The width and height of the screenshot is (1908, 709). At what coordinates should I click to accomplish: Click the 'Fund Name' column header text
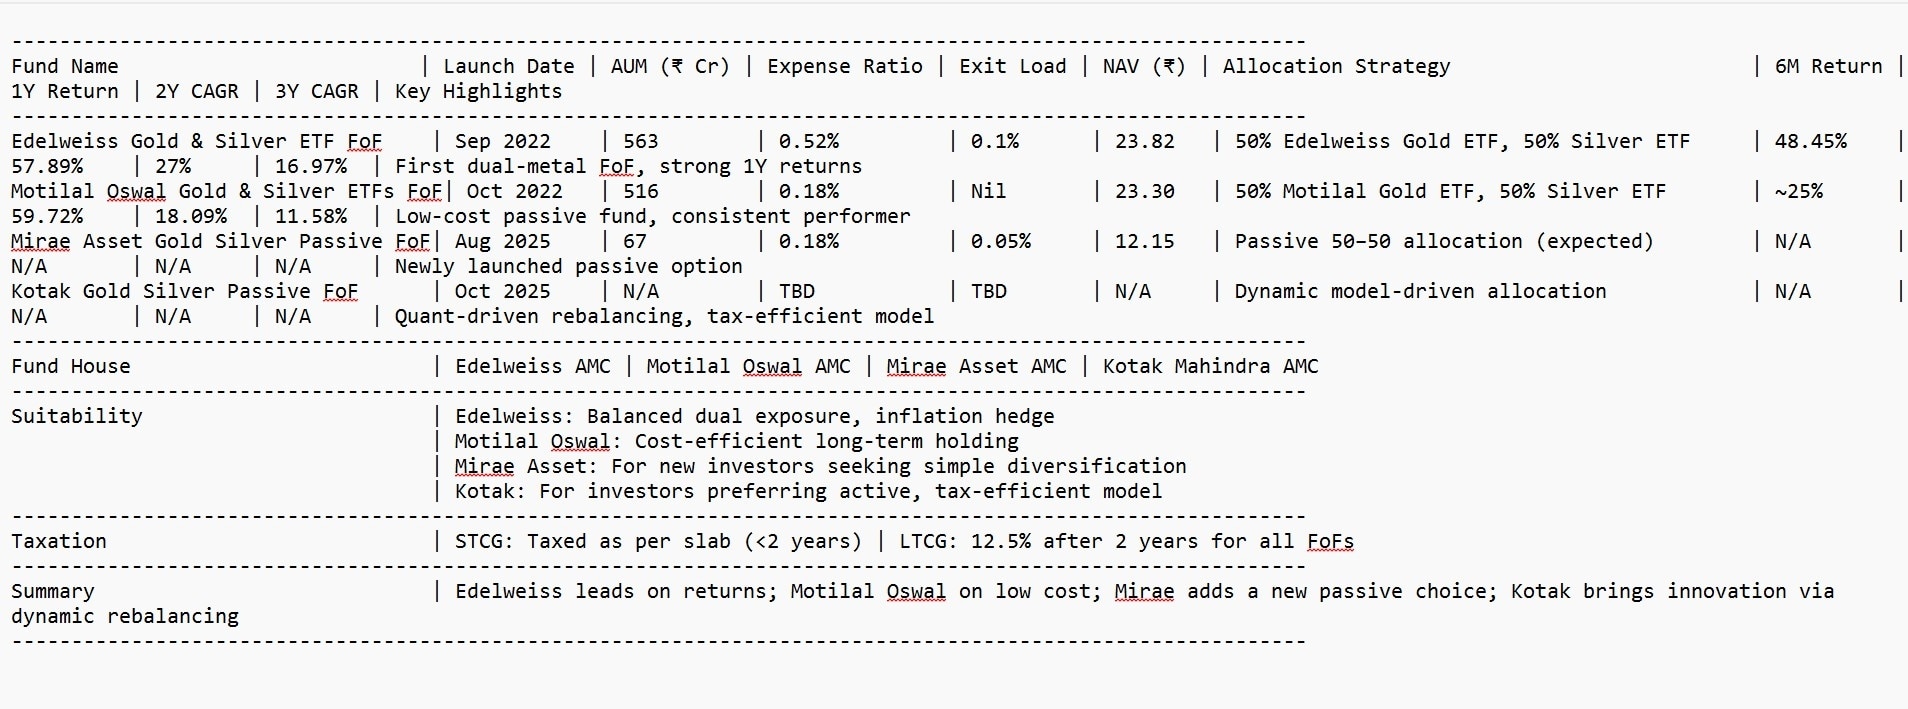(65, 66)
